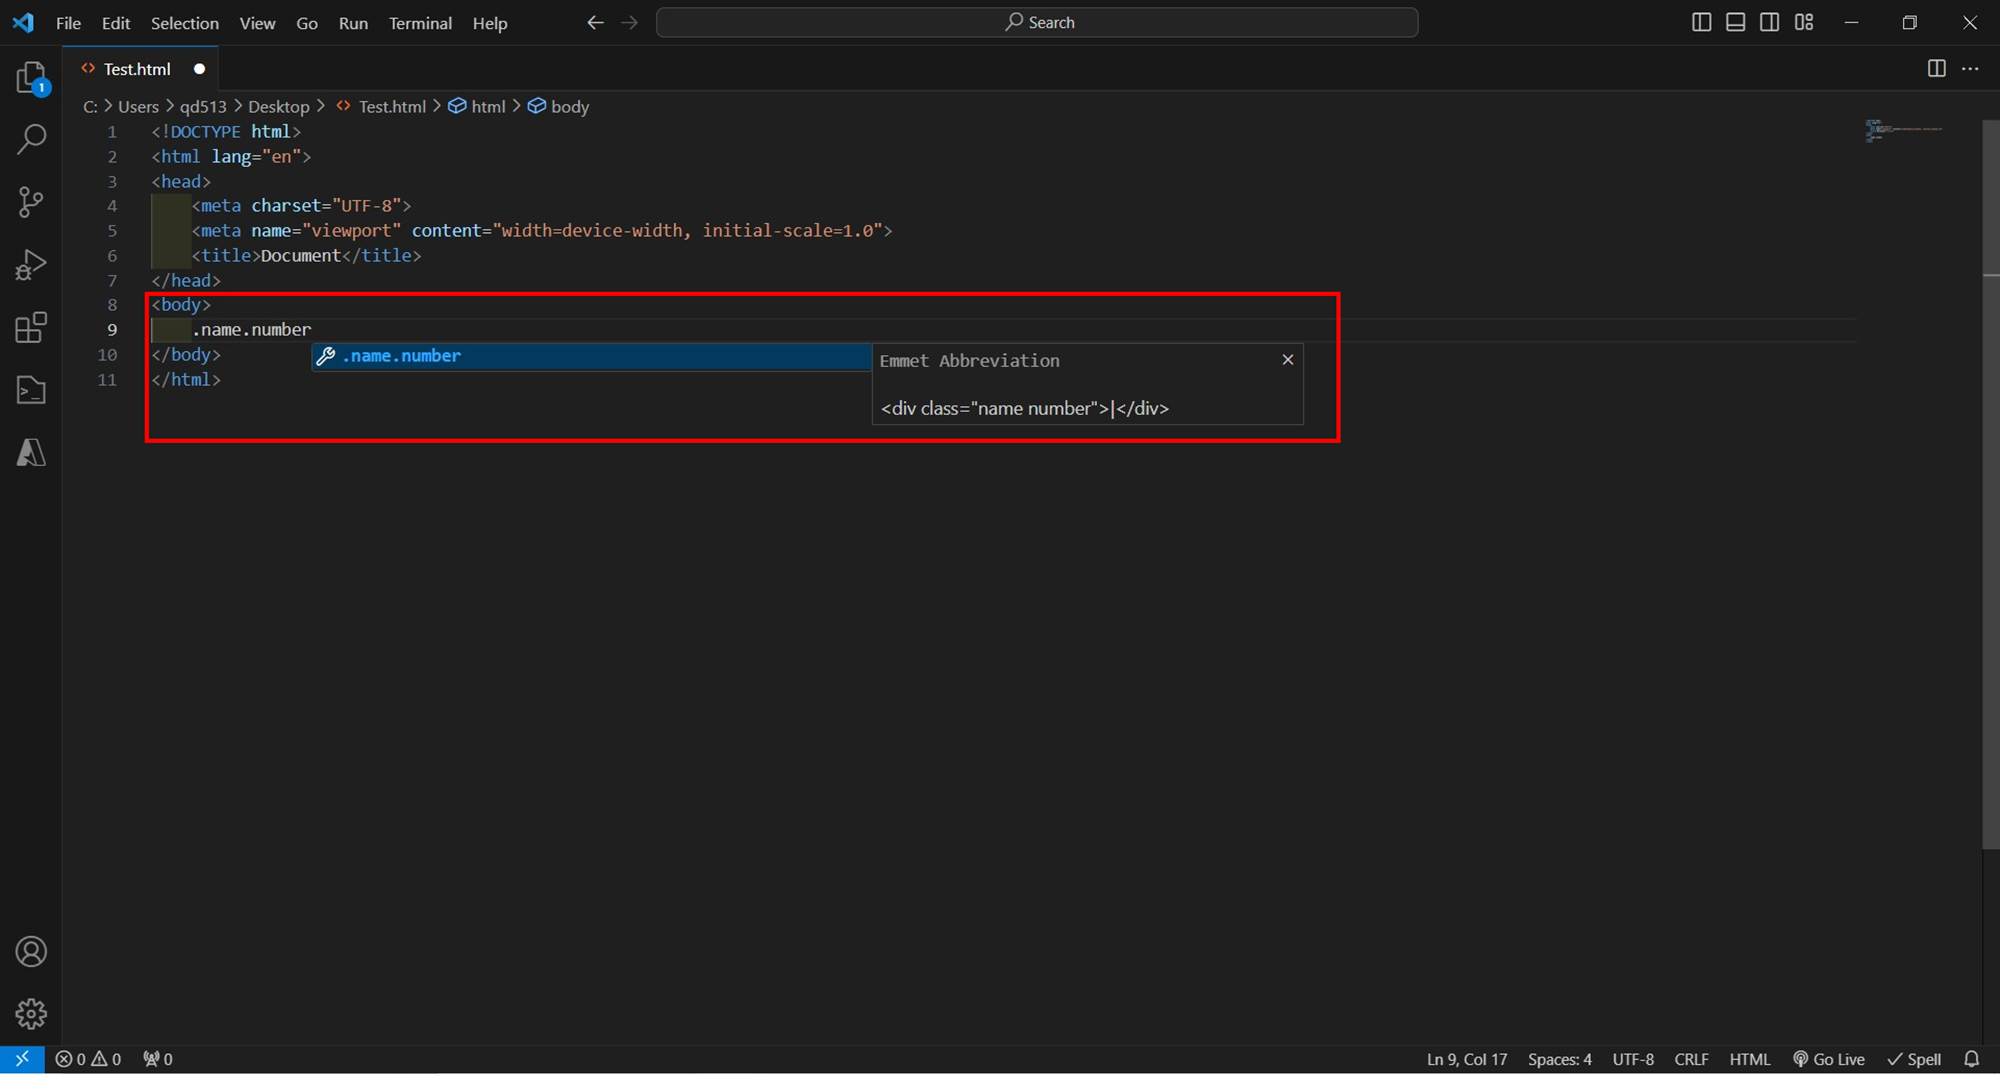Open the Source Control view
The height and width of the screenshot is (1074, 2000).
[x=31, y=202]
